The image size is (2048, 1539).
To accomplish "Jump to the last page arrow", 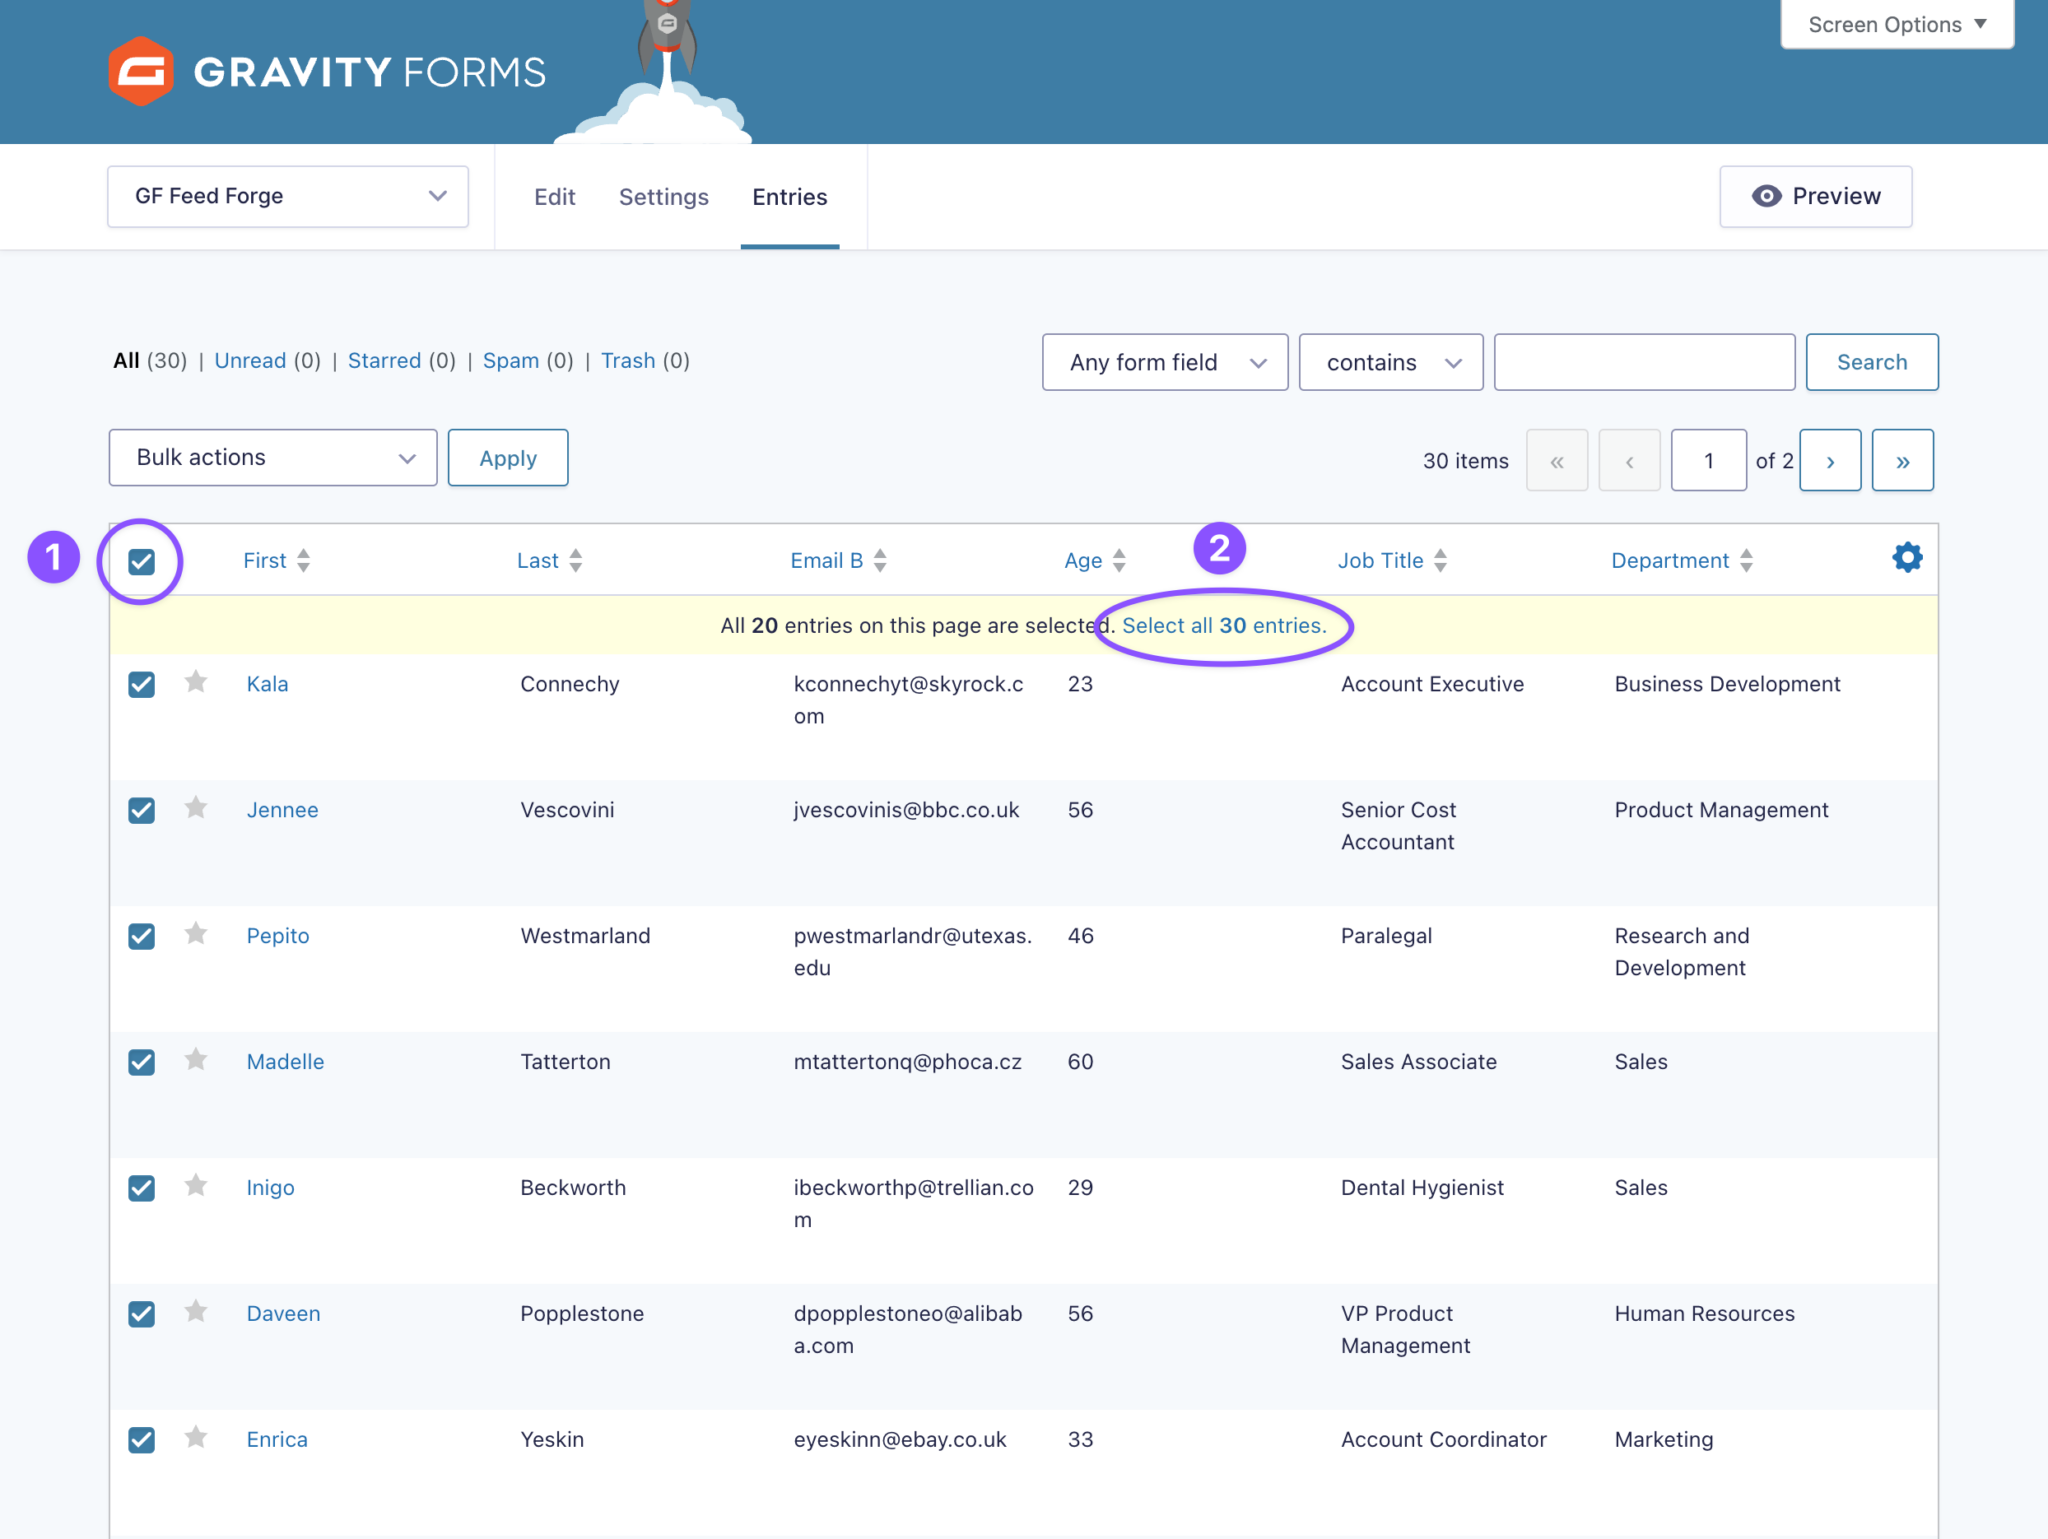I will click(x=1902, y=461).
